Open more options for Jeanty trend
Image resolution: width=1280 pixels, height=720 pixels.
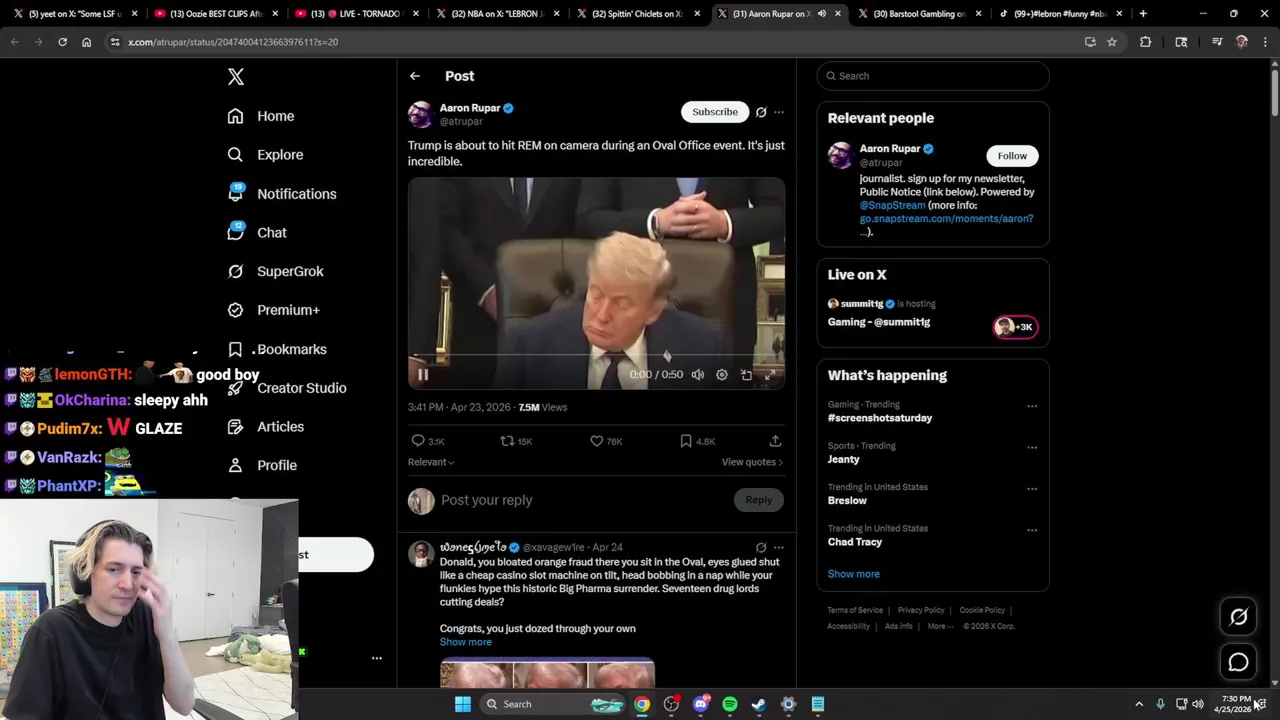[1032, 447]
